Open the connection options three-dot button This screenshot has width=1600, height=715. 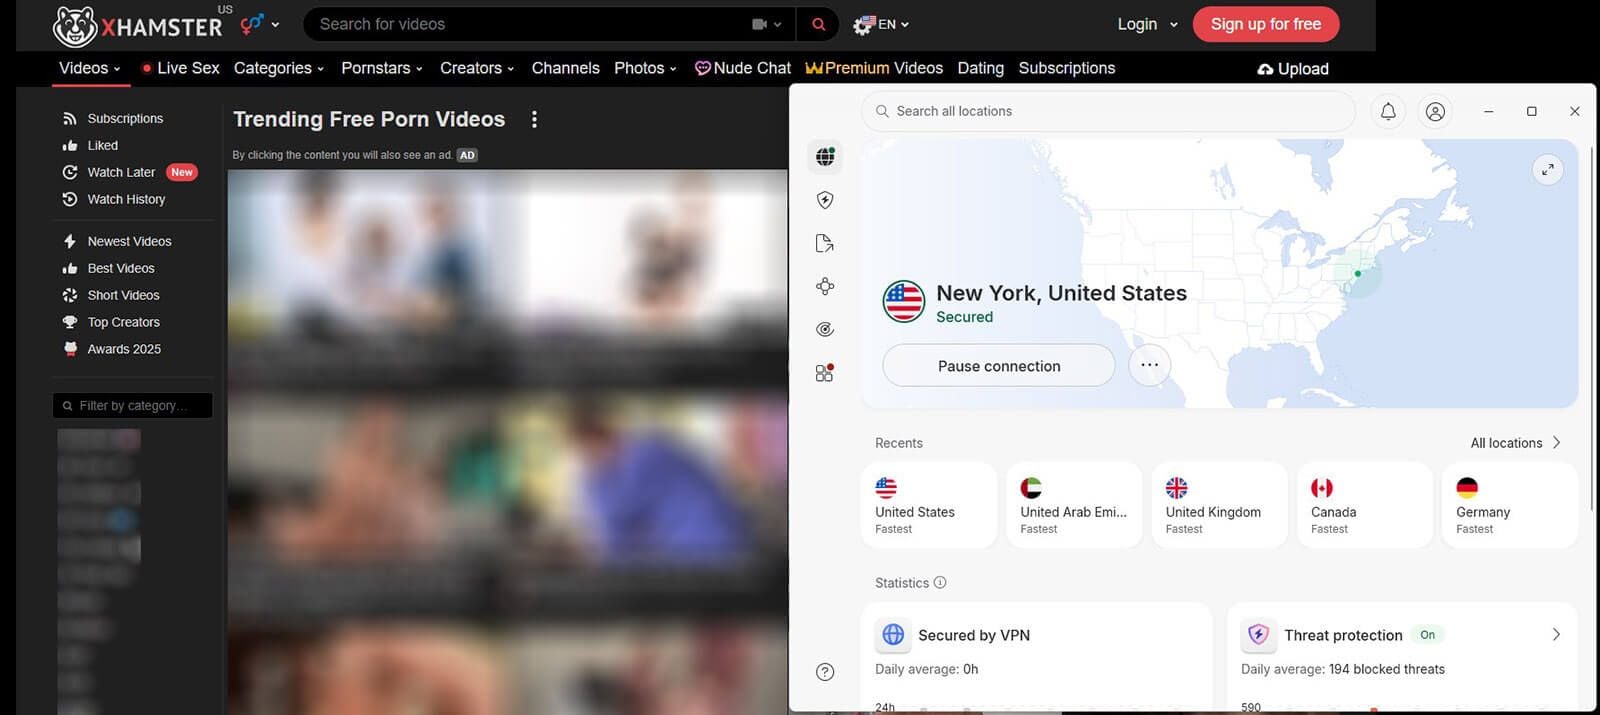click(1150, 365)
